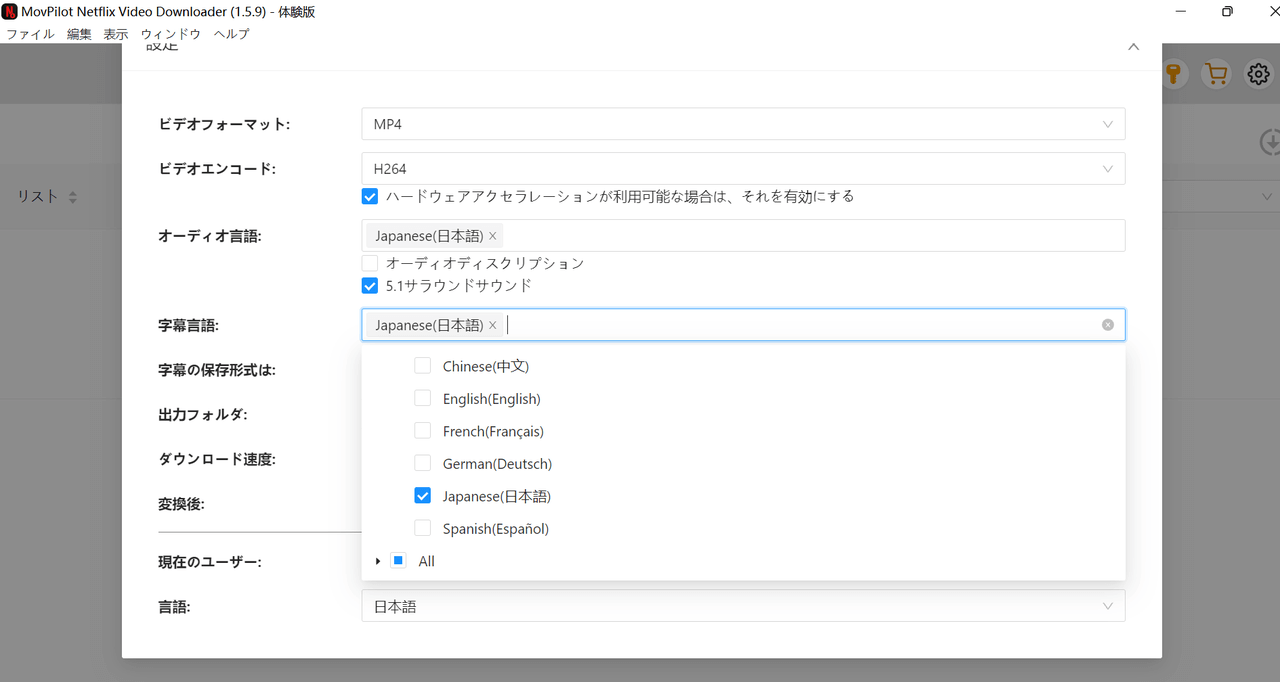
Task: Open the 言語 dropdown showing 日本語
Action: tap(742, 606)
